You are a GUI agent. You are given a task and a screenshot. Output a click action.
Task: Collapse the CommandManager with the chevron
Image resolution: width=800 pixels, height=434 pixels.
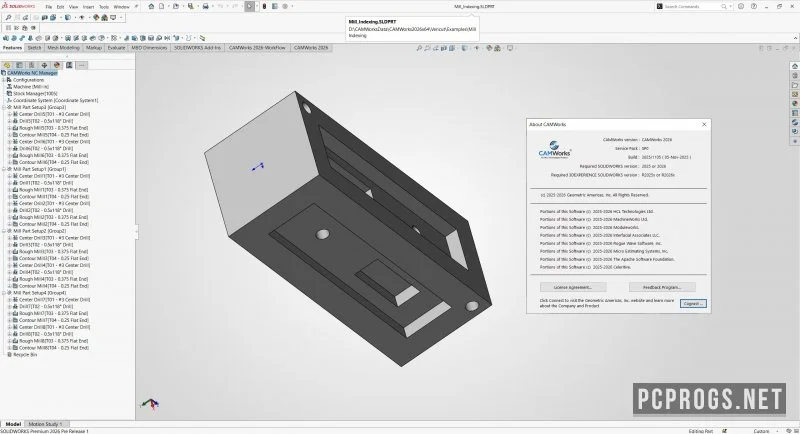click(x=795, y=38)
